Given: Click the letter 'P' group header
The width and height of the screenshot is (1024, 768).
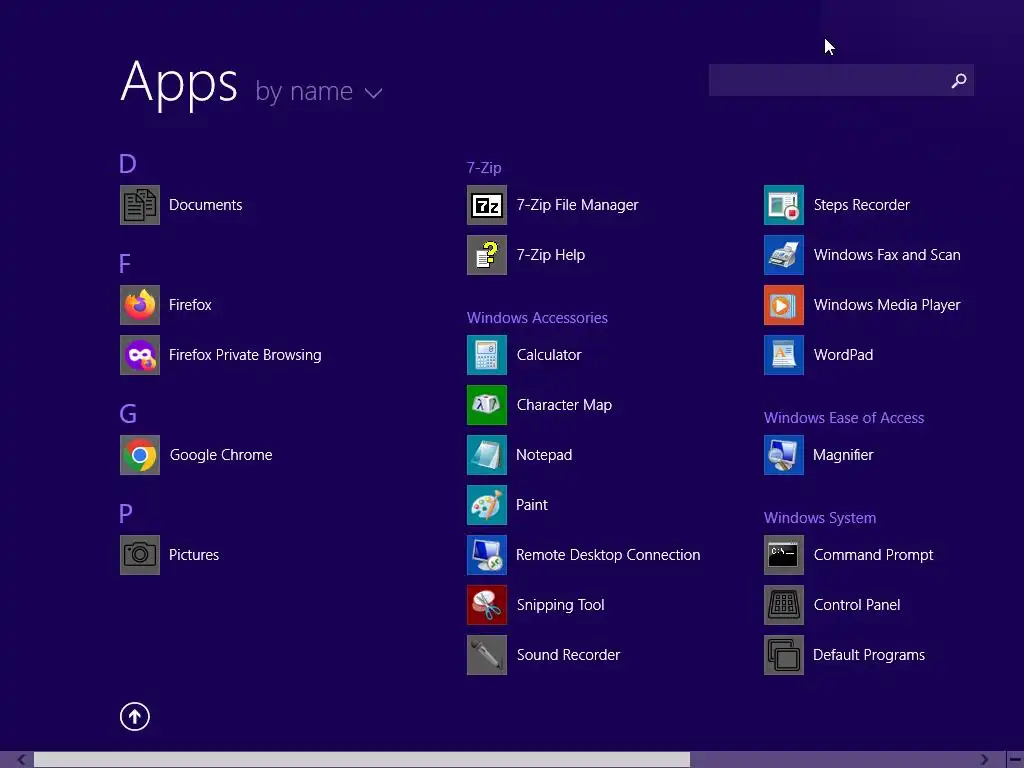Looking at the screenshot, I should pos(125,514).
